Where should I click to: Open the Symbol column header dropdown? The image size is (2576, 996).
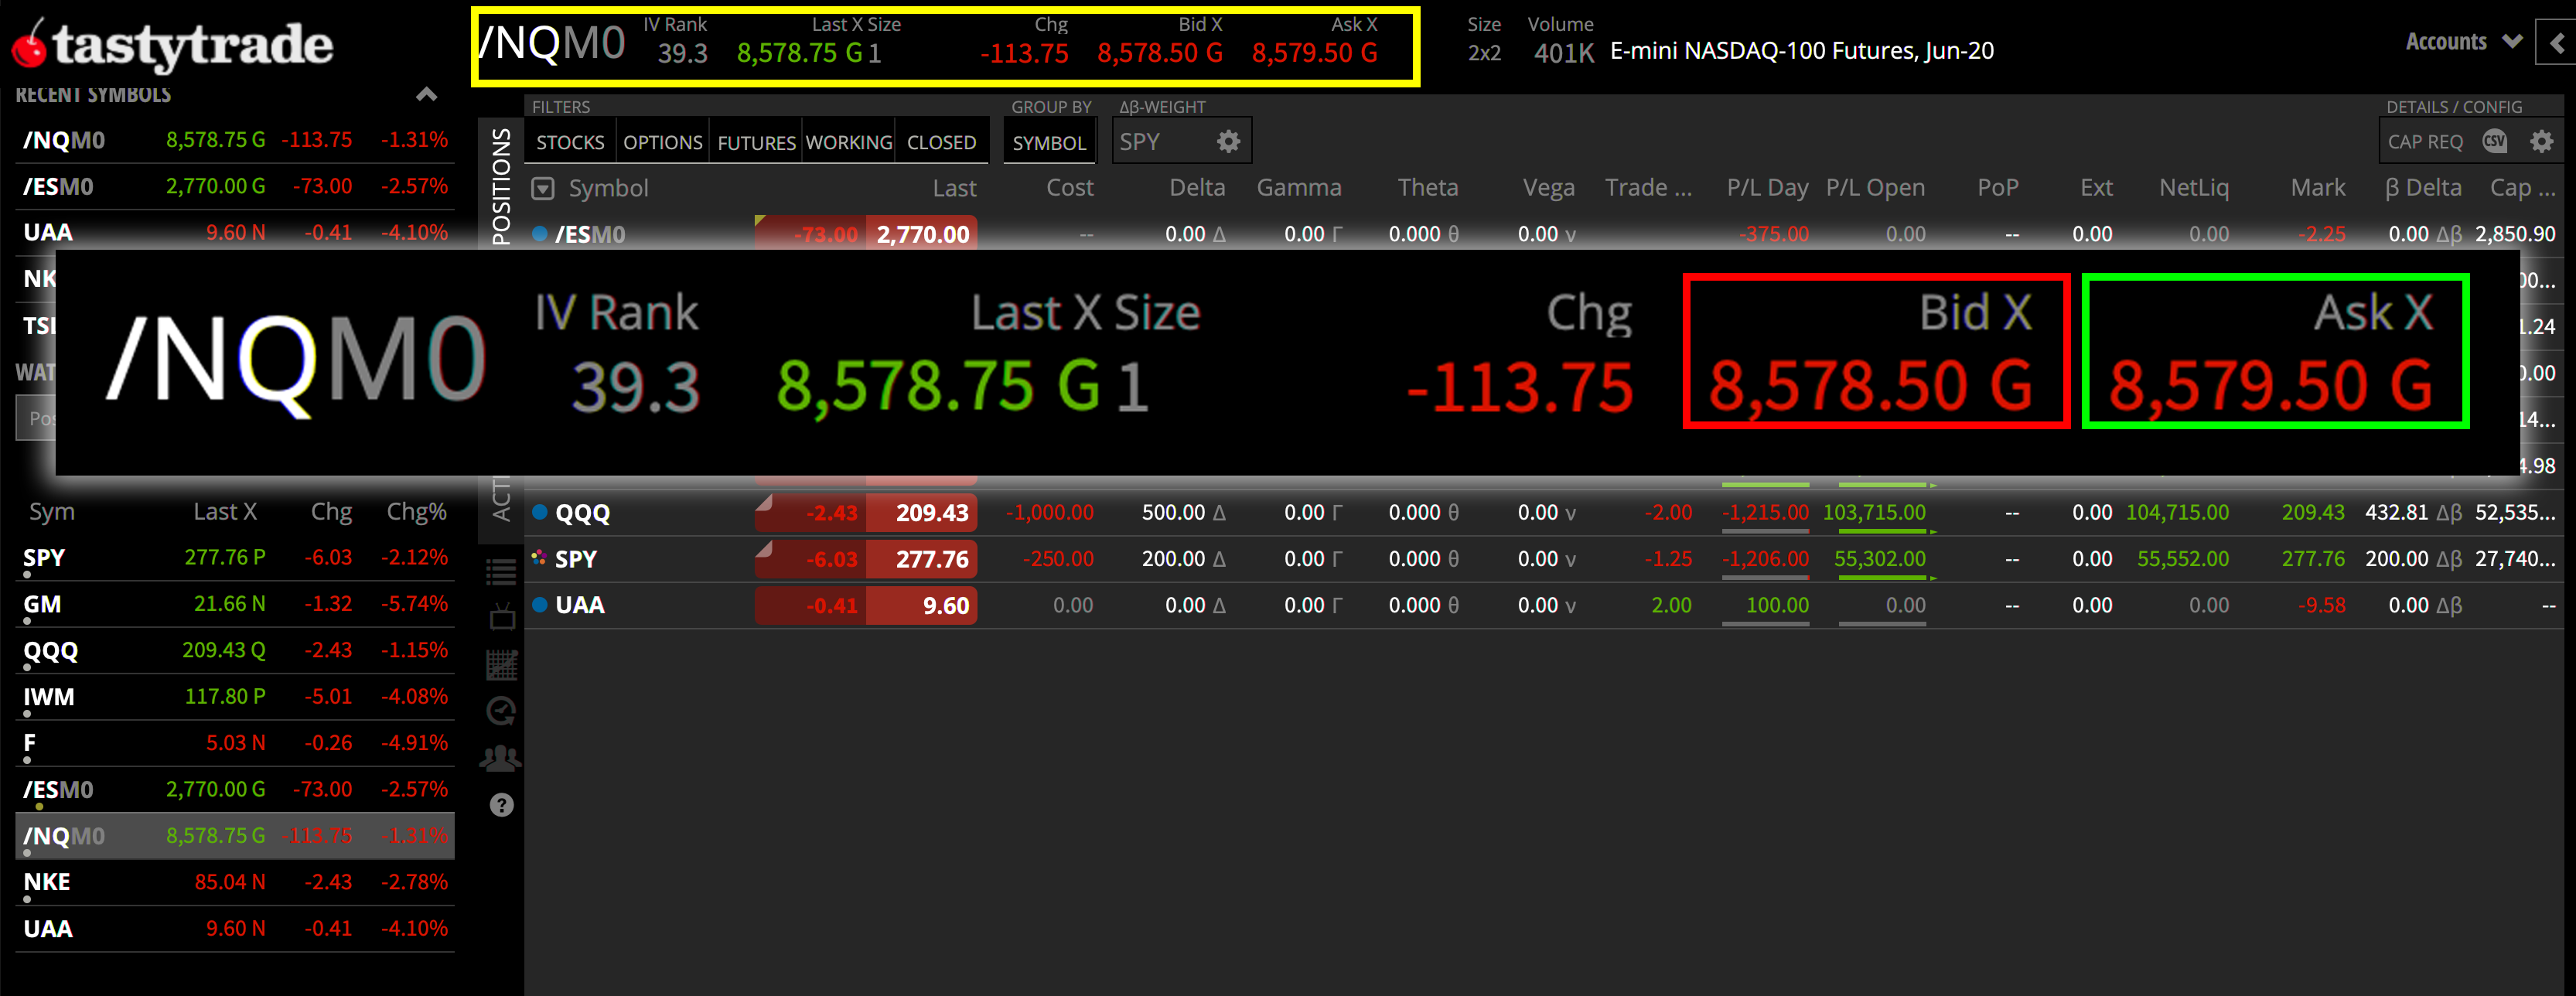point(543,187)
